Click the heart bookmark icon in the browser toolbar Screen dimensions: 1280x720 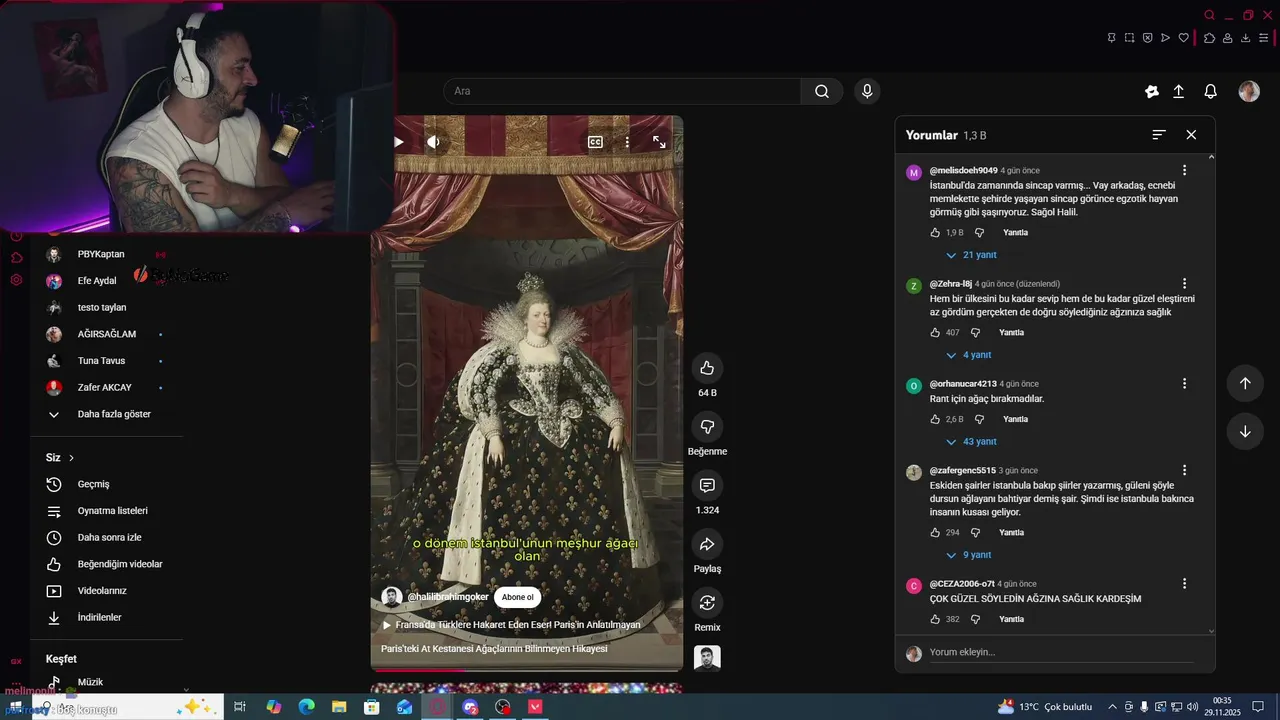click(x=1184, y=38)
